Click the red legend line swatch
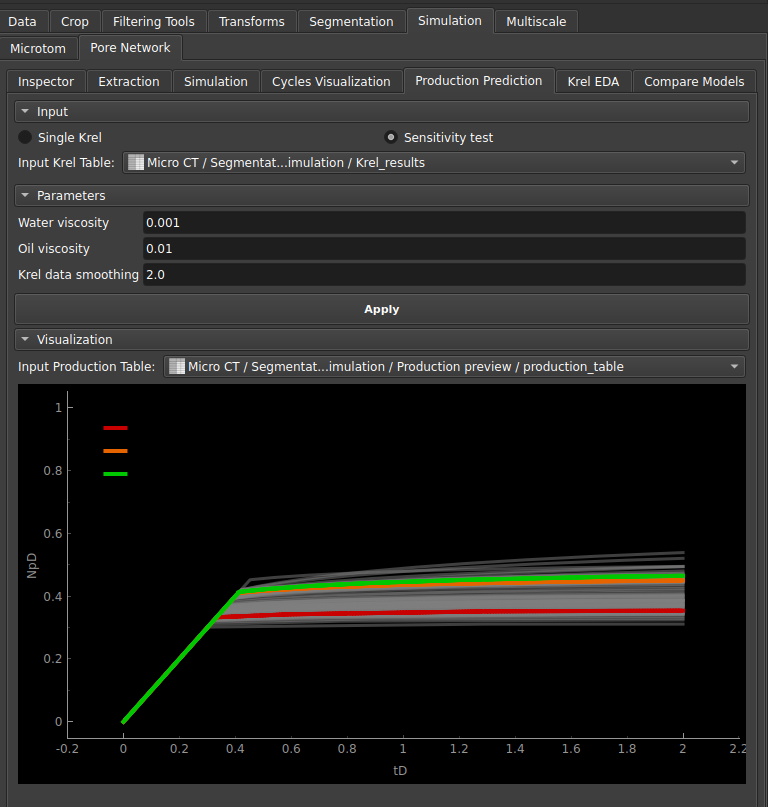This screenshot has height=807, width=768. [x=115, y=428]
